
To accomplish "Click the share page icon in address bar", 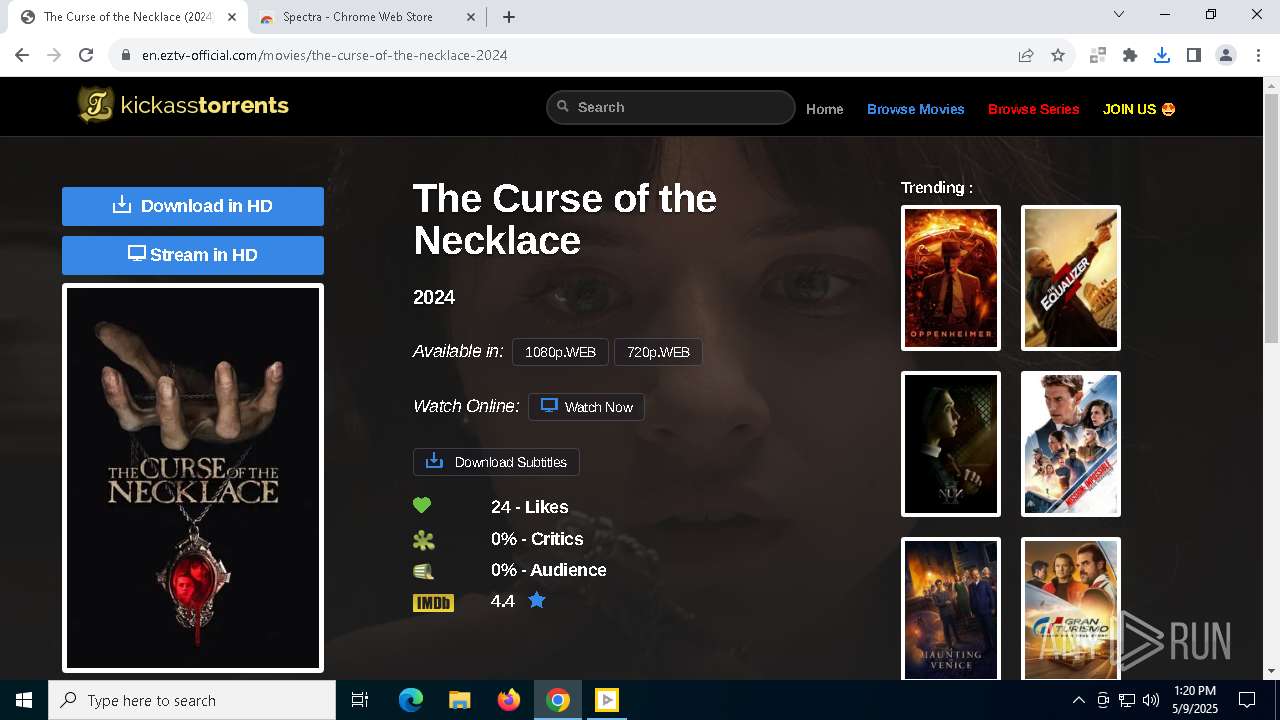I will tap(1026, 55).
